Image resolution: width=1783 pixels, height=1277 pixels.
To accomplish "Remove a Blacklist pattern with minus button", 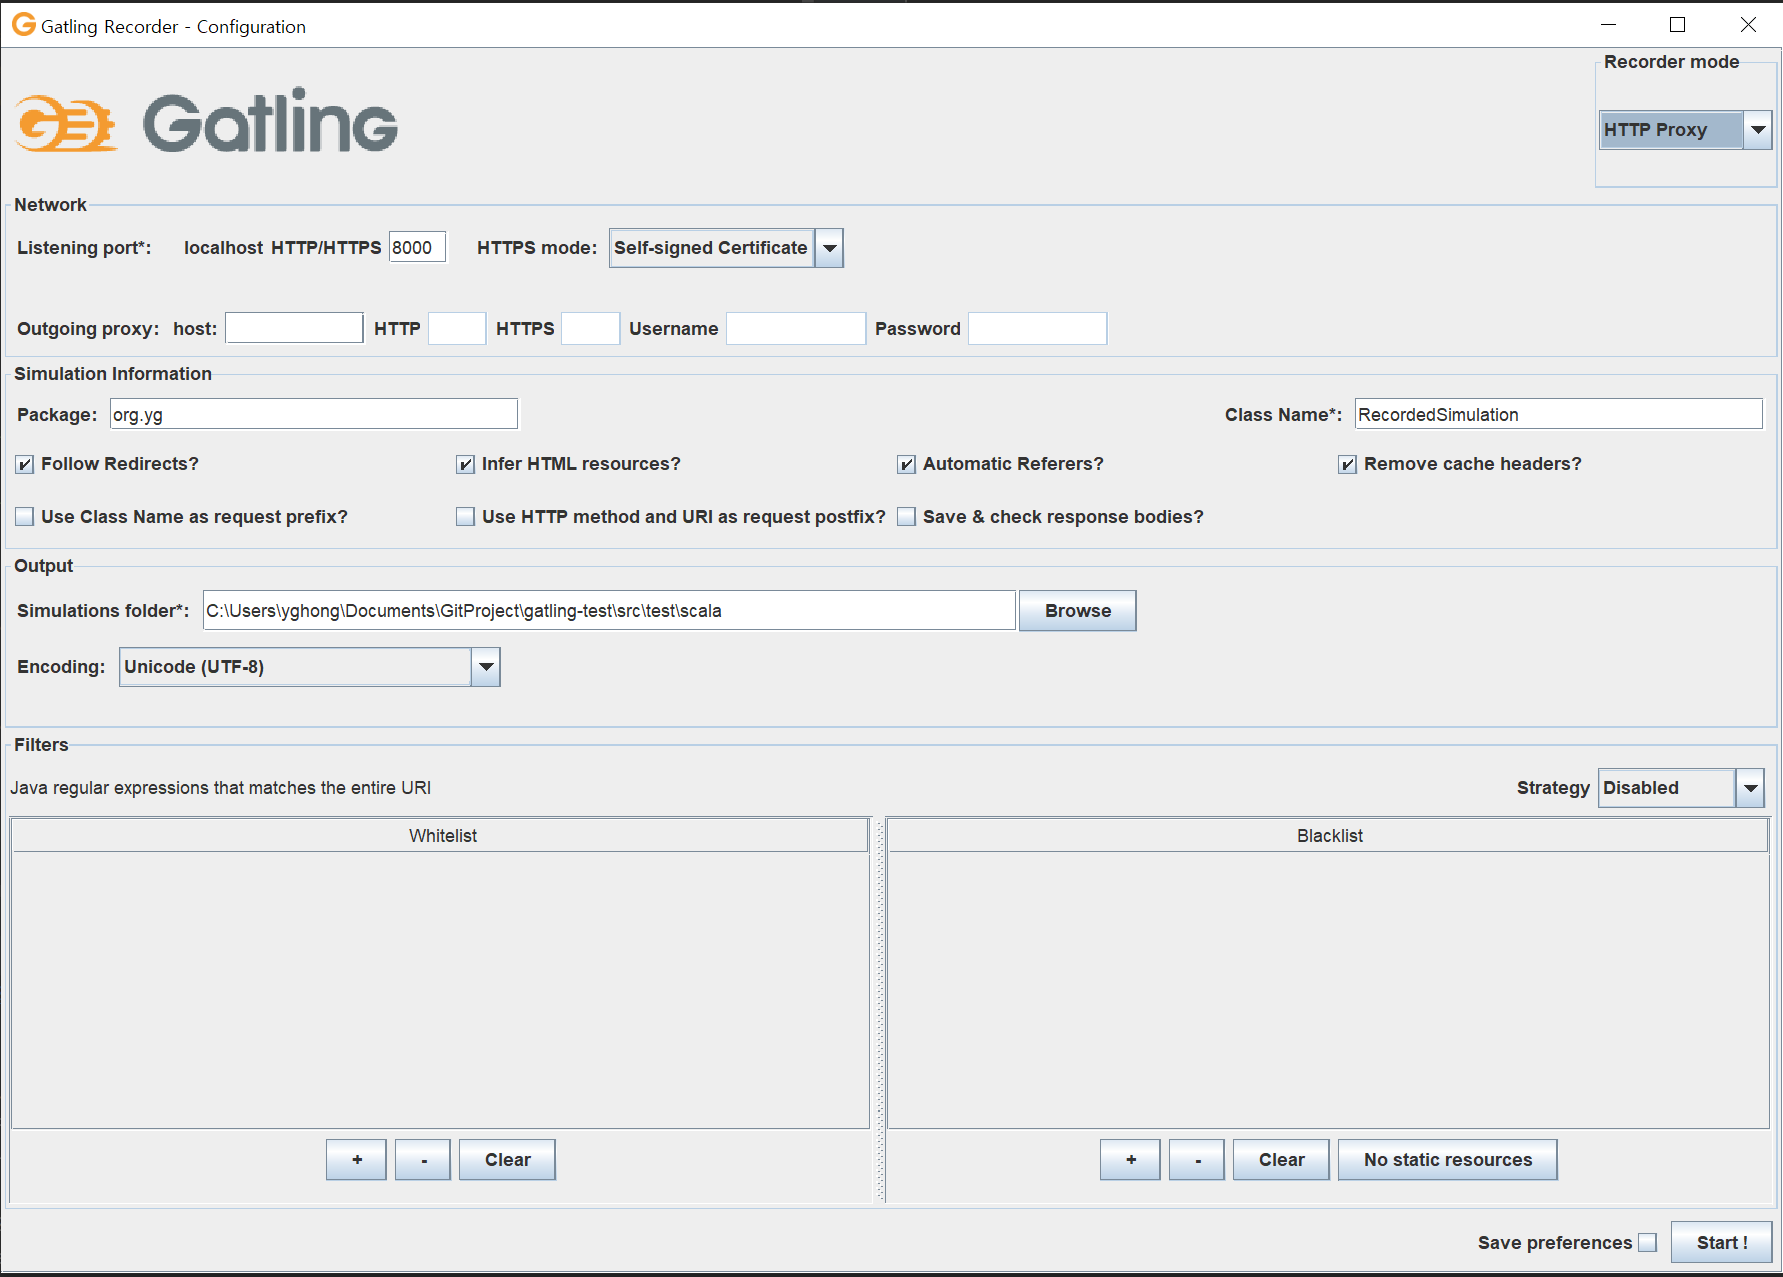I will tap(1198, 1160).
